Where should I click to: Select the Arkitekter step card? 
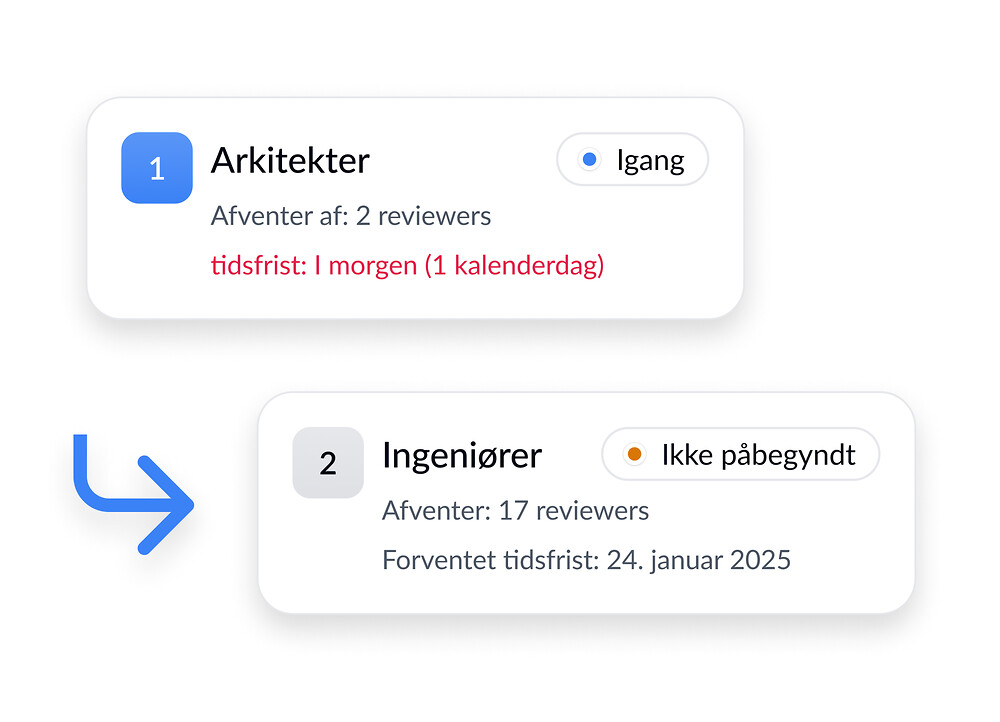(415, 208)
